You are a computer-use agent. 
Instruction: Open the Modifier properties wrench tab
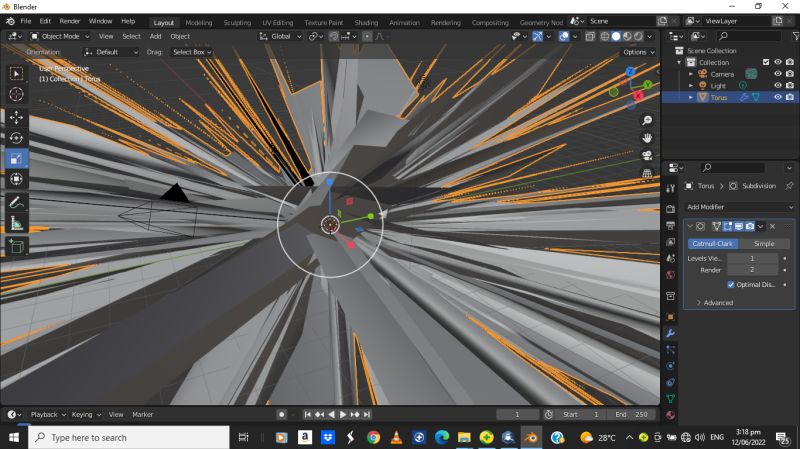coord(670,333)
